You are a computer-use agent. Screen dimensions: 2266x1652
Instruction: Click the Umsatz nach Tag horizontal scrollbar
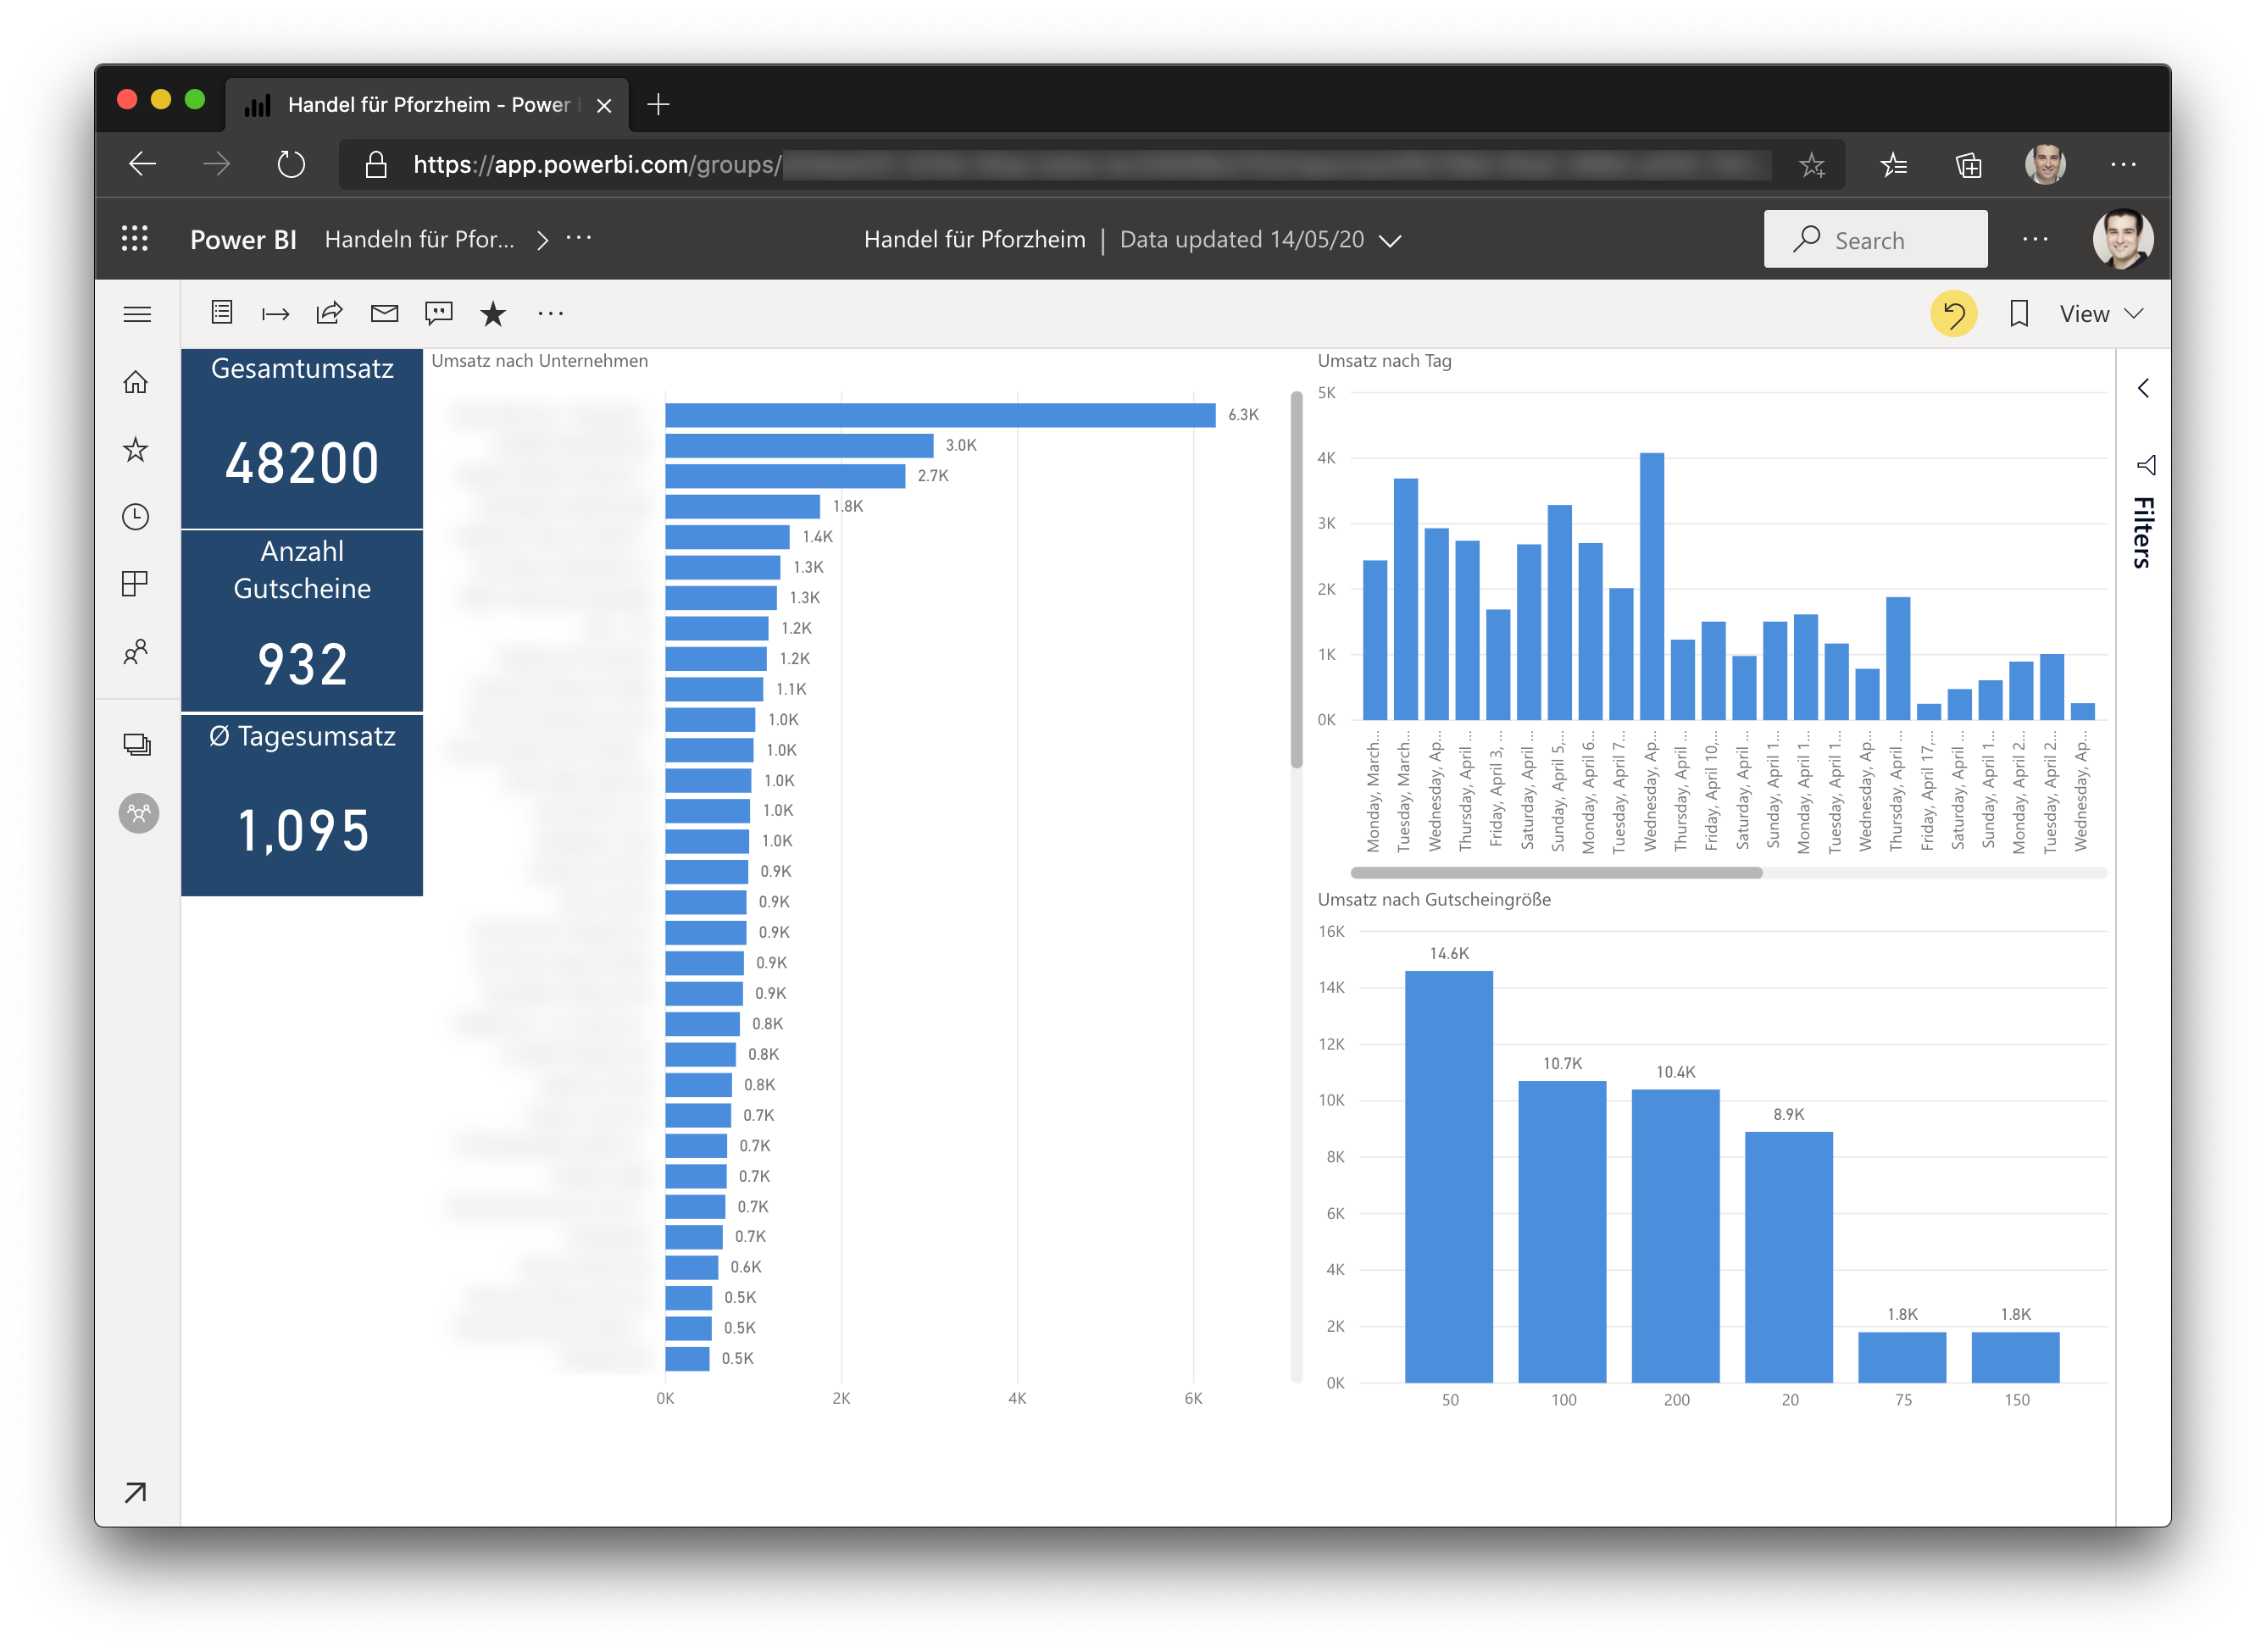(1556, 873)
